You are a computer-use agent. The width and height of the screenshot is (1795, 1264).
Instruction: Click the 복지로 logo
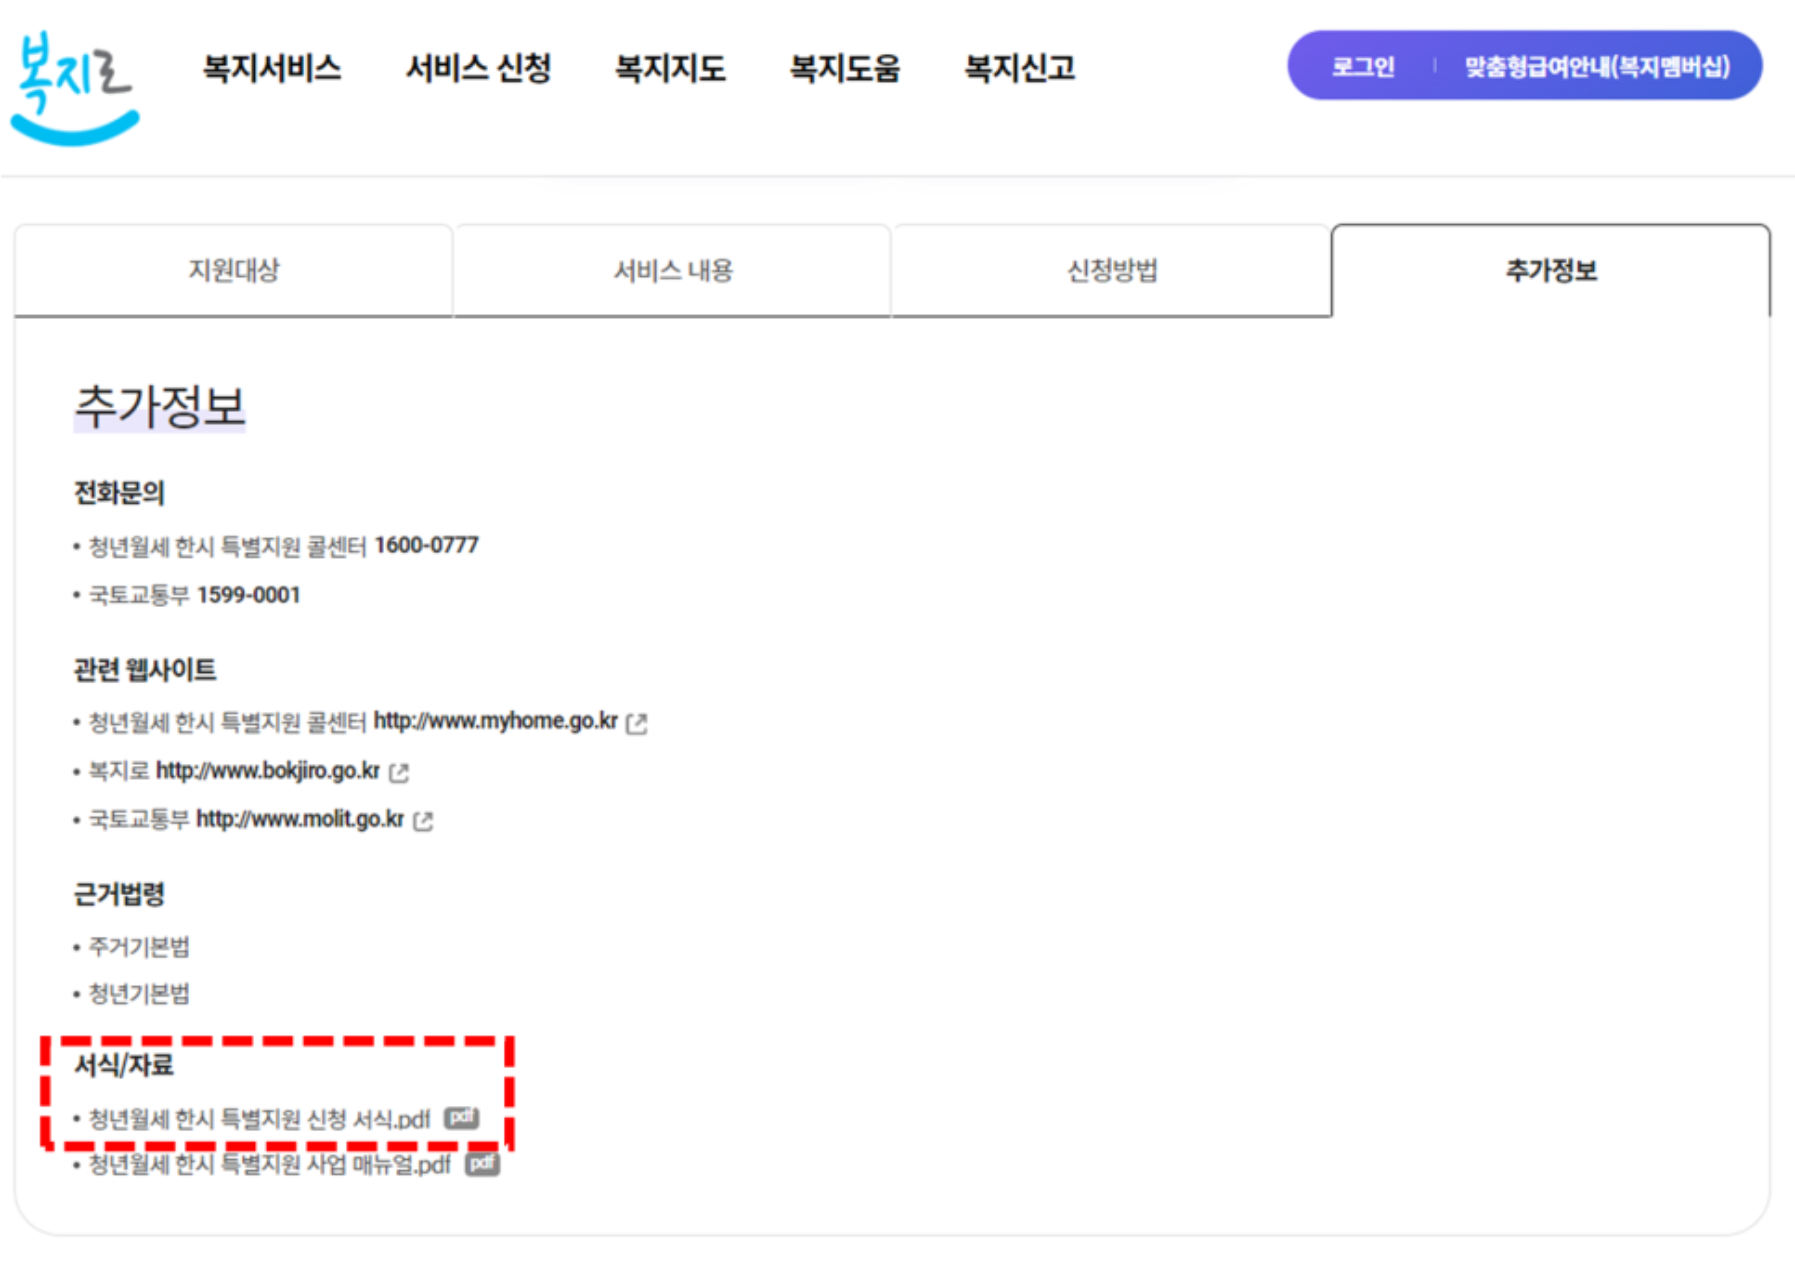74,88
